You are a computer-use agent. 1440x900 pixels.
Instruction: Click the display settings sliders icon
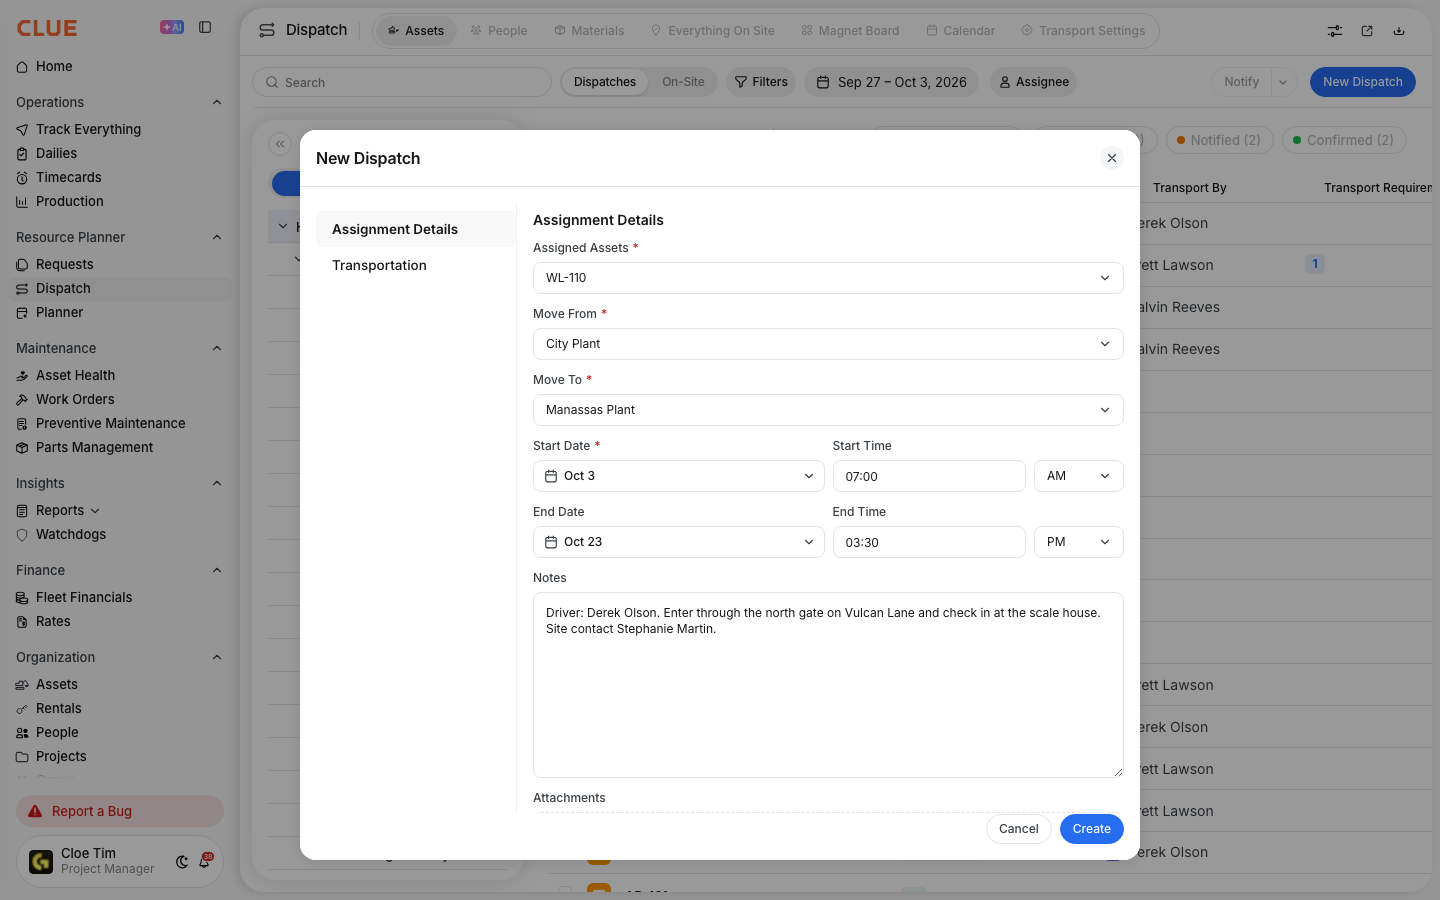[x=1335, y=31]
